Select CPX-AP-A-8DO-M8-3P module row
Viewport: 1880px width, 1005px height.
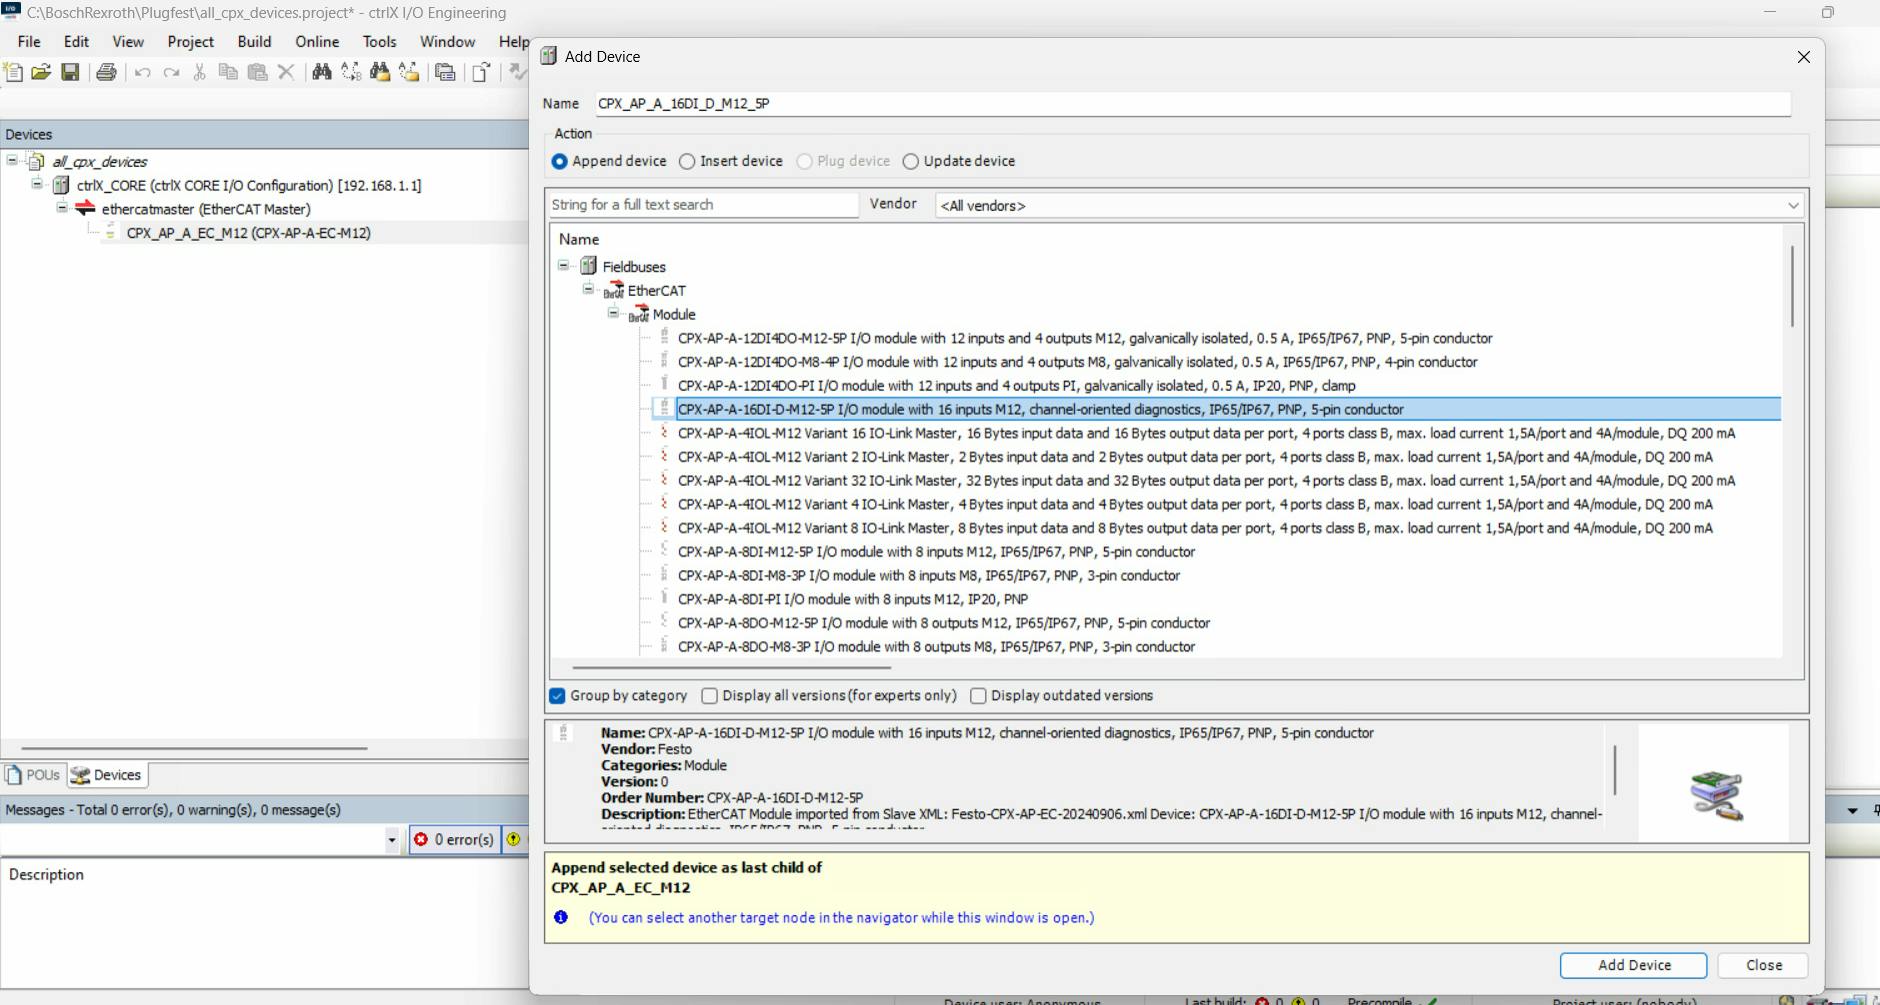[x=936, y=647]
